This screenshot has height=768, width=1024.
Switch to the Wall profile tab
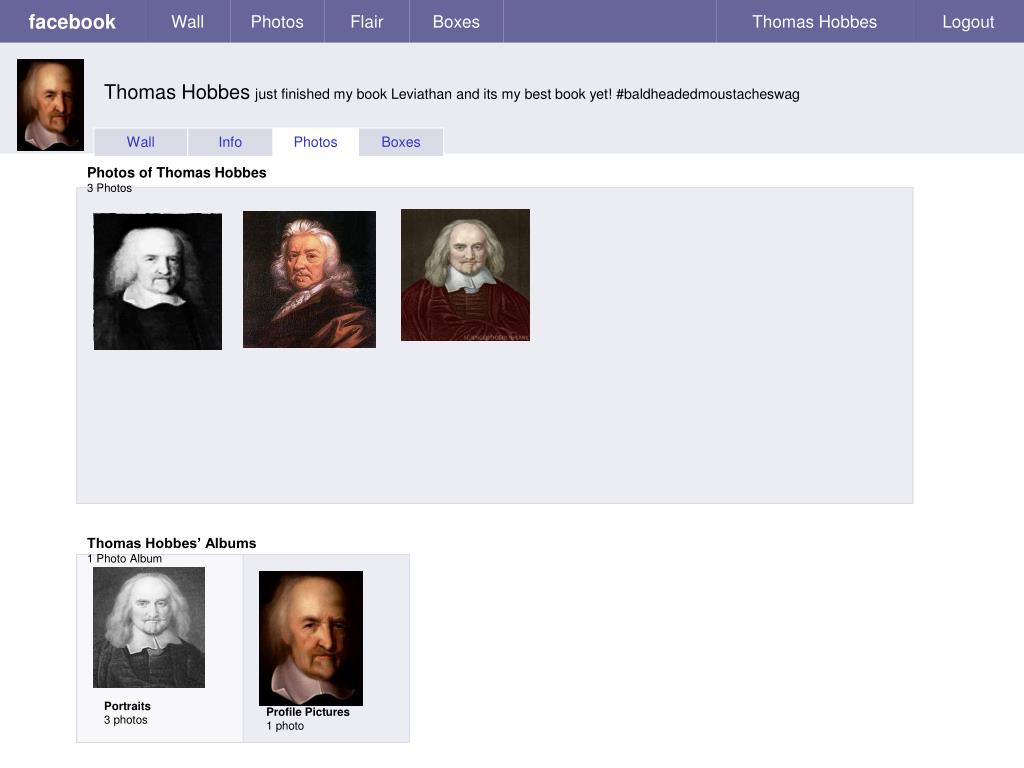coord(140,142)
